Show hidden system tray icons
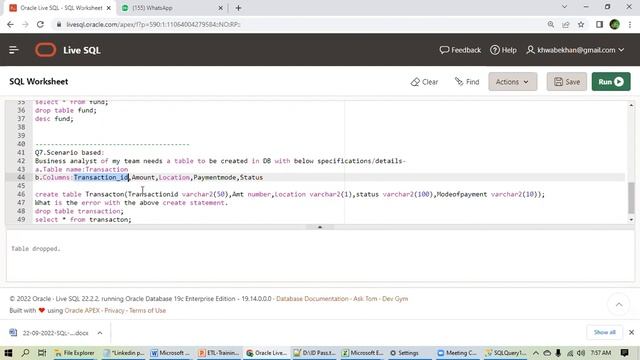The image size is (640, 360). tap(536, 353)
